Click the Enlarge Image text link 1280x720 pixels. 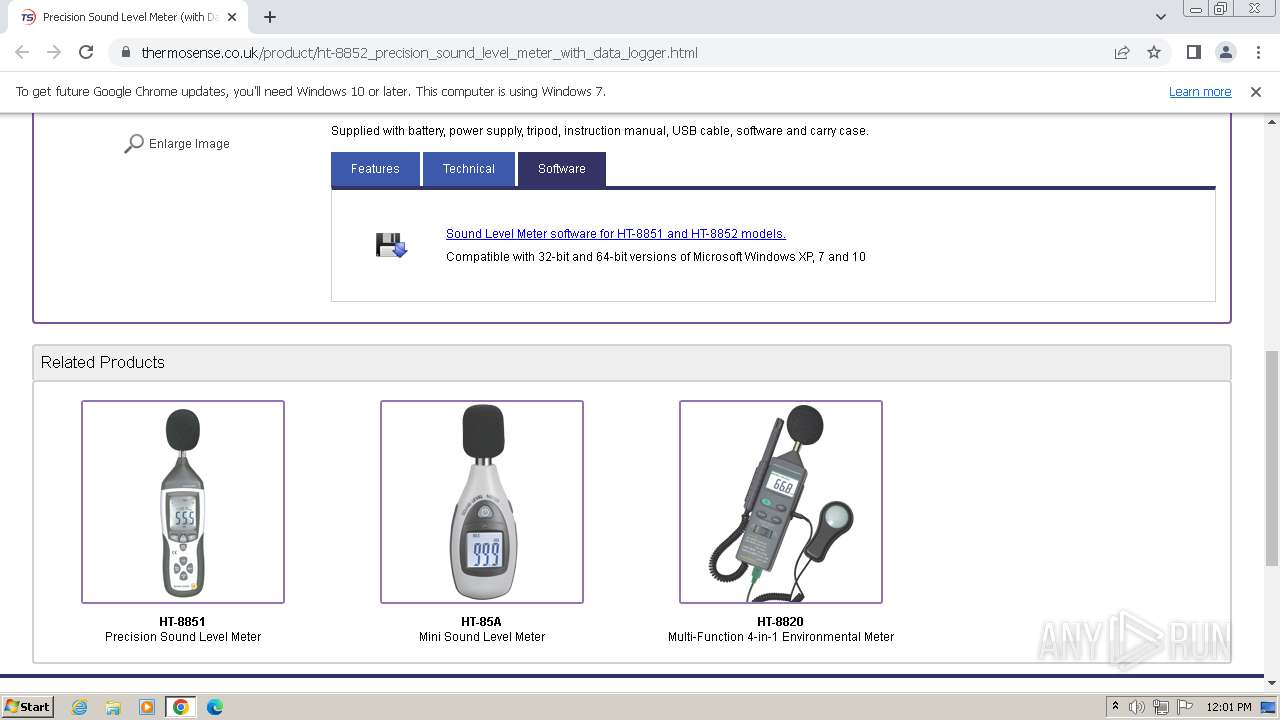coord(189,144)
